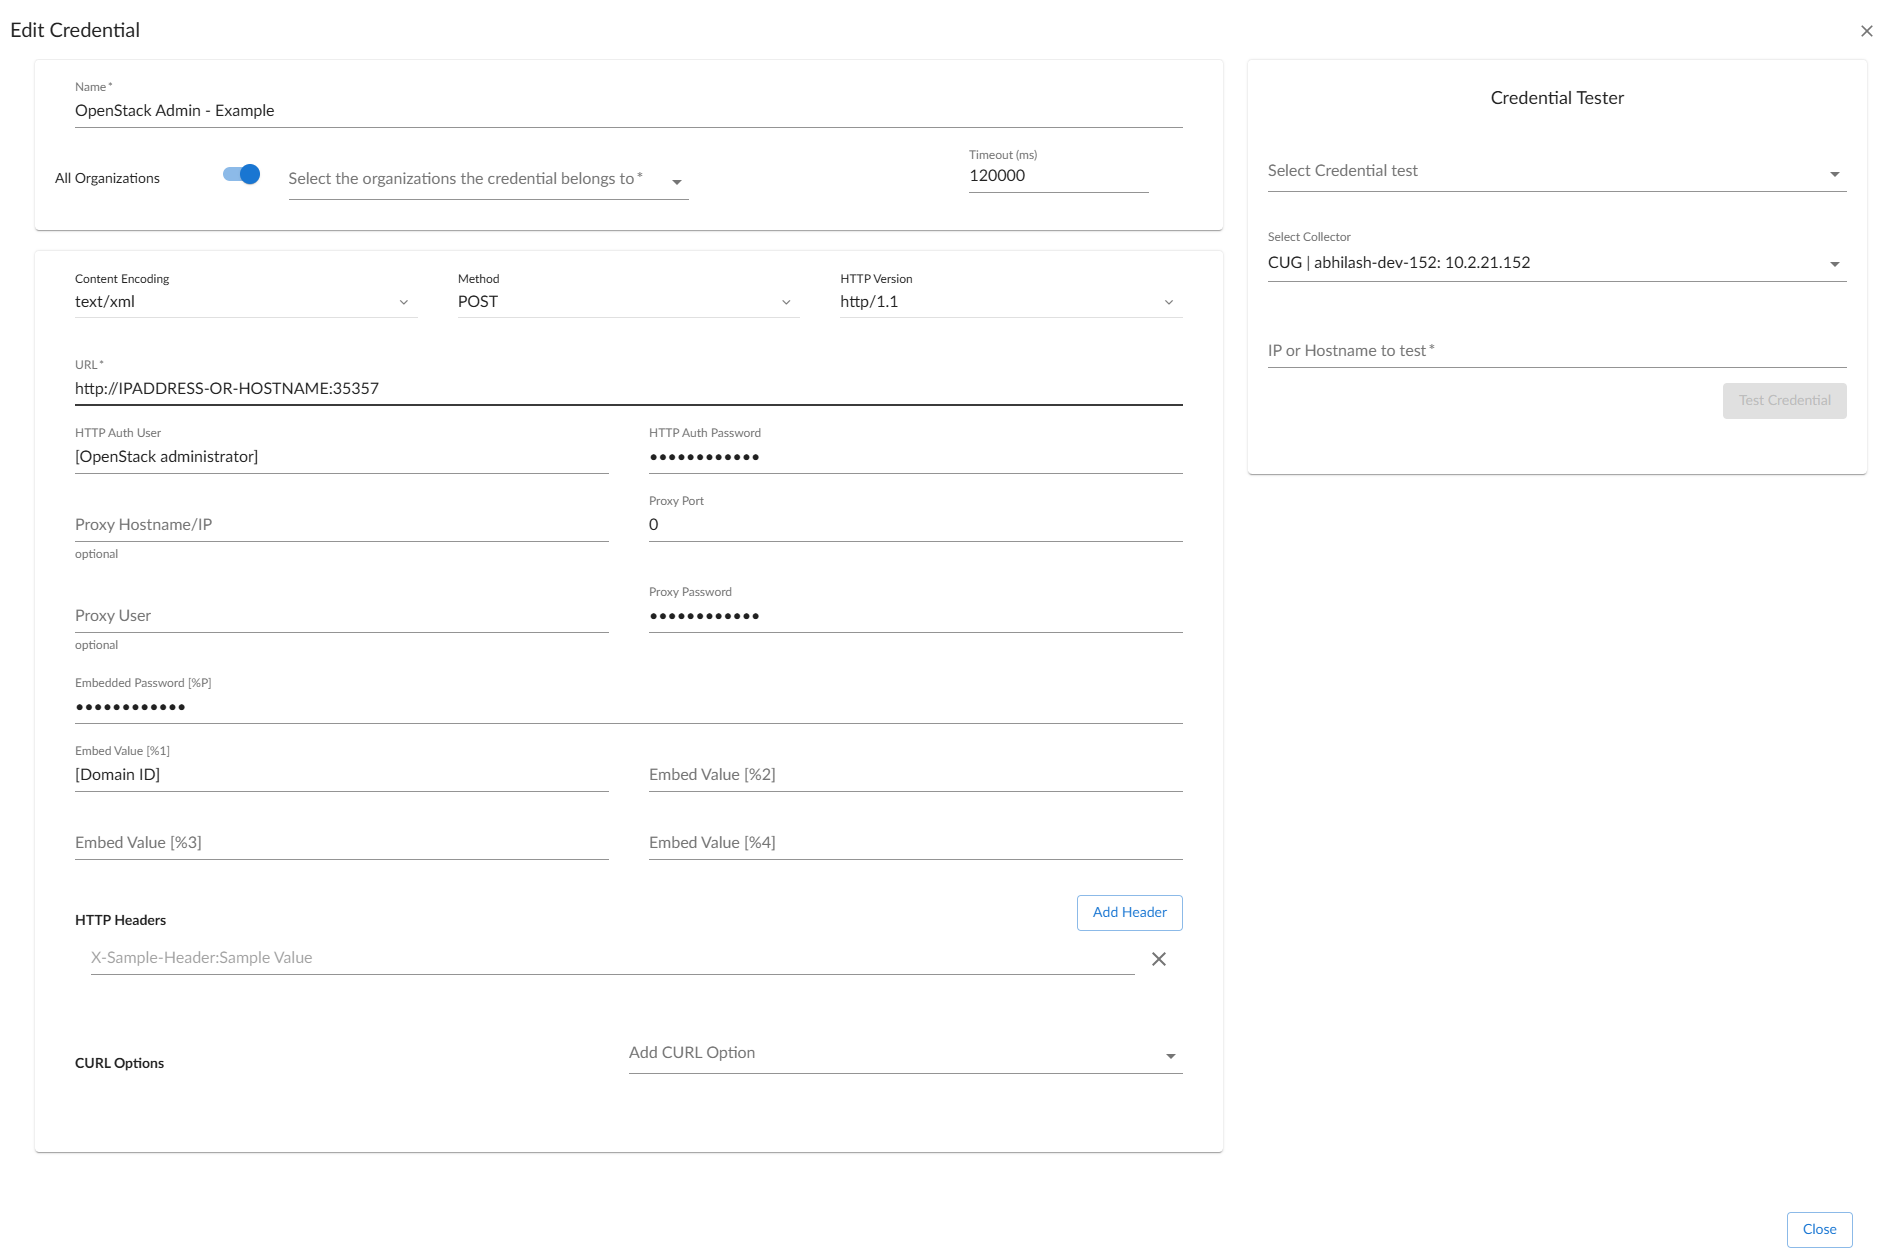Click the Embed Value [%2] field
The width and height of the screenshot is (1882, 1260).
(x=914, y=775)
